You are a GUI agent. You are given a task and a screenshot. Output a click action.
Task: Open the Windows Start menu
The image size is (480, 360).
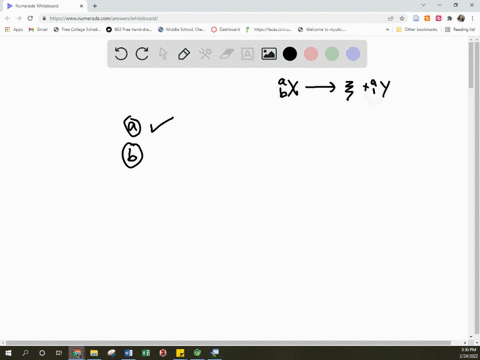point(8,353)
